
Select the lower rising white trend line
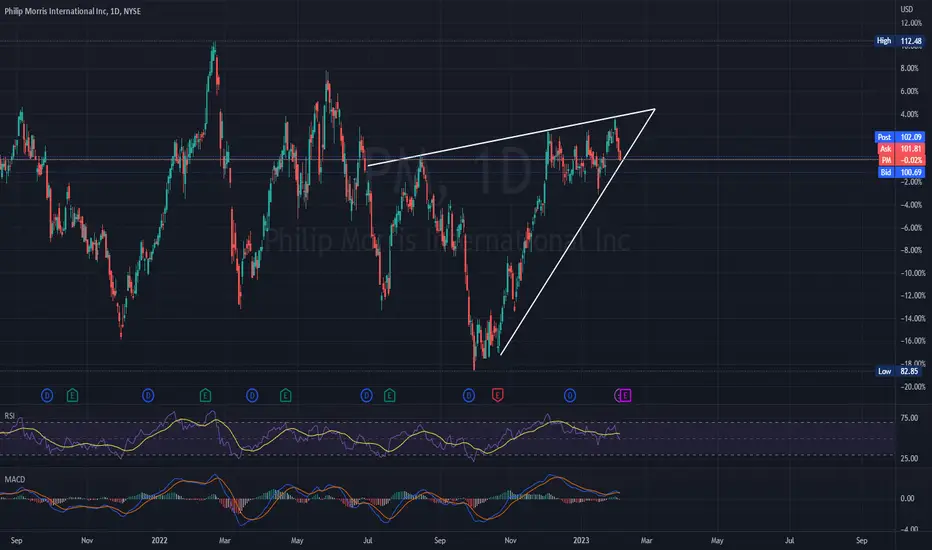[577, 232]
